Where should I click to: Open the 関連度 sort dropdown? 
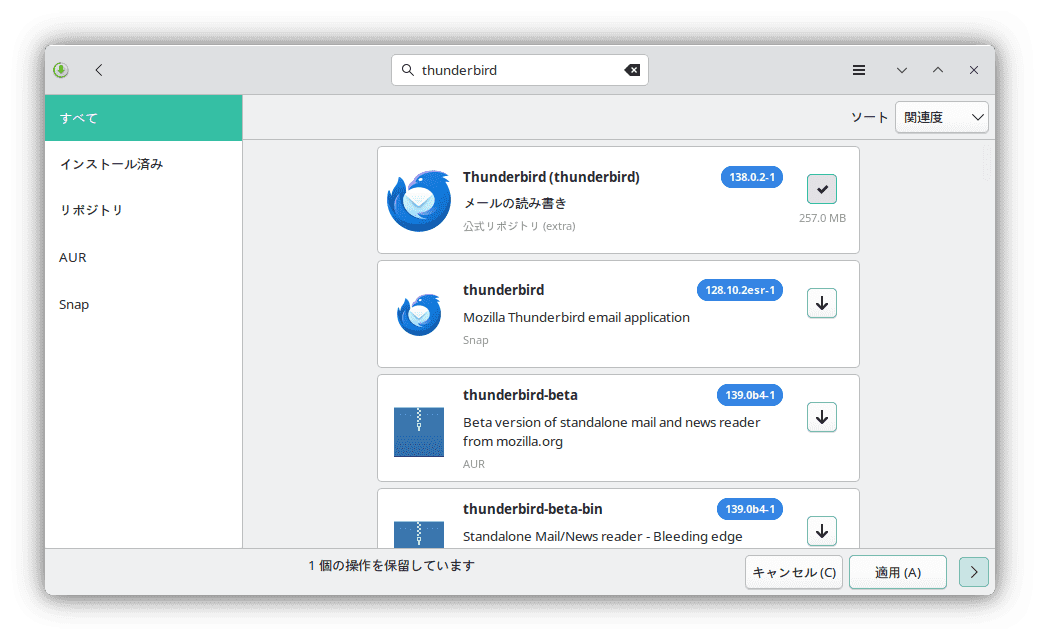click(x=942, y=117)
